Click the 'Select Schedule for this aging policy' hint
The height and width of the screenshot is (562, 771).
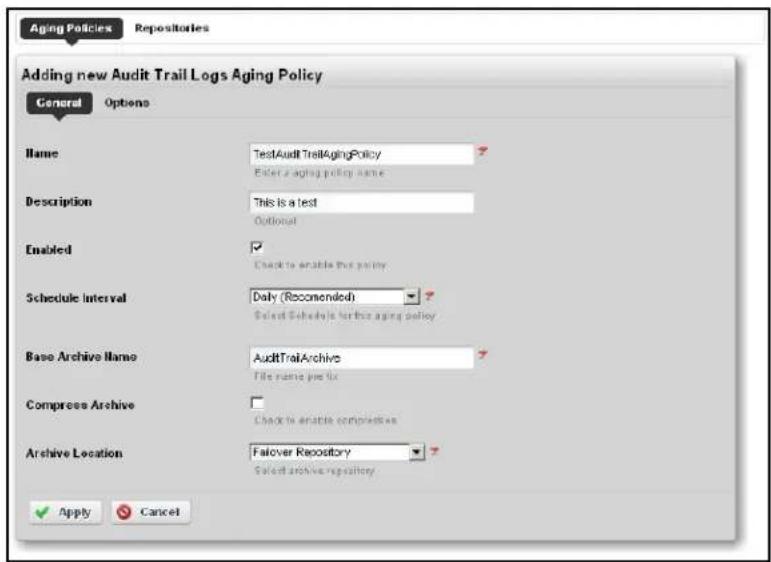point(345,316)
